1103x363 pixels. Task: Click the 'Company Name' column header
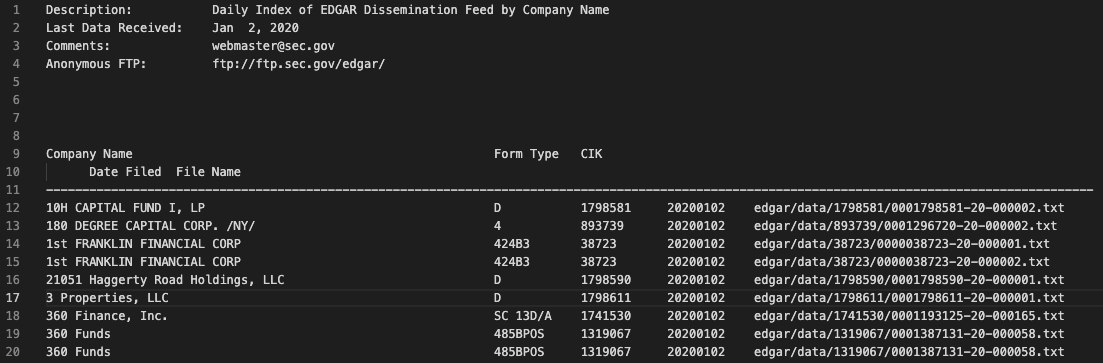click(x=89, y=154)
